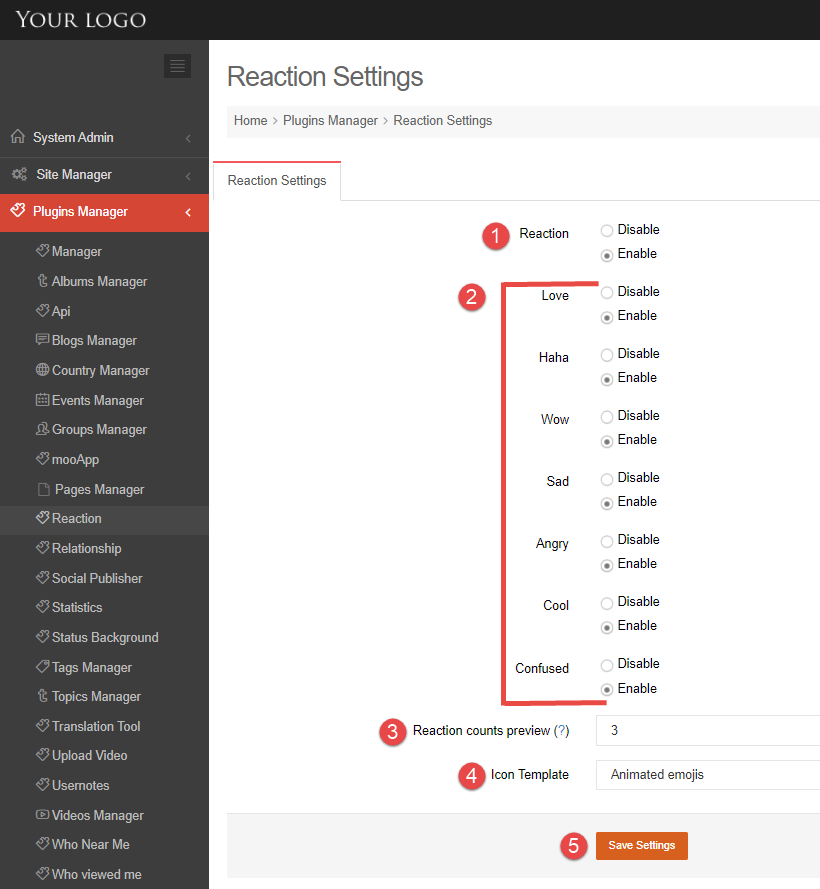Image resolution: width=820 pixels, height=889 pixels.
Task: Disable the Angry reaction
Action: 607,541
